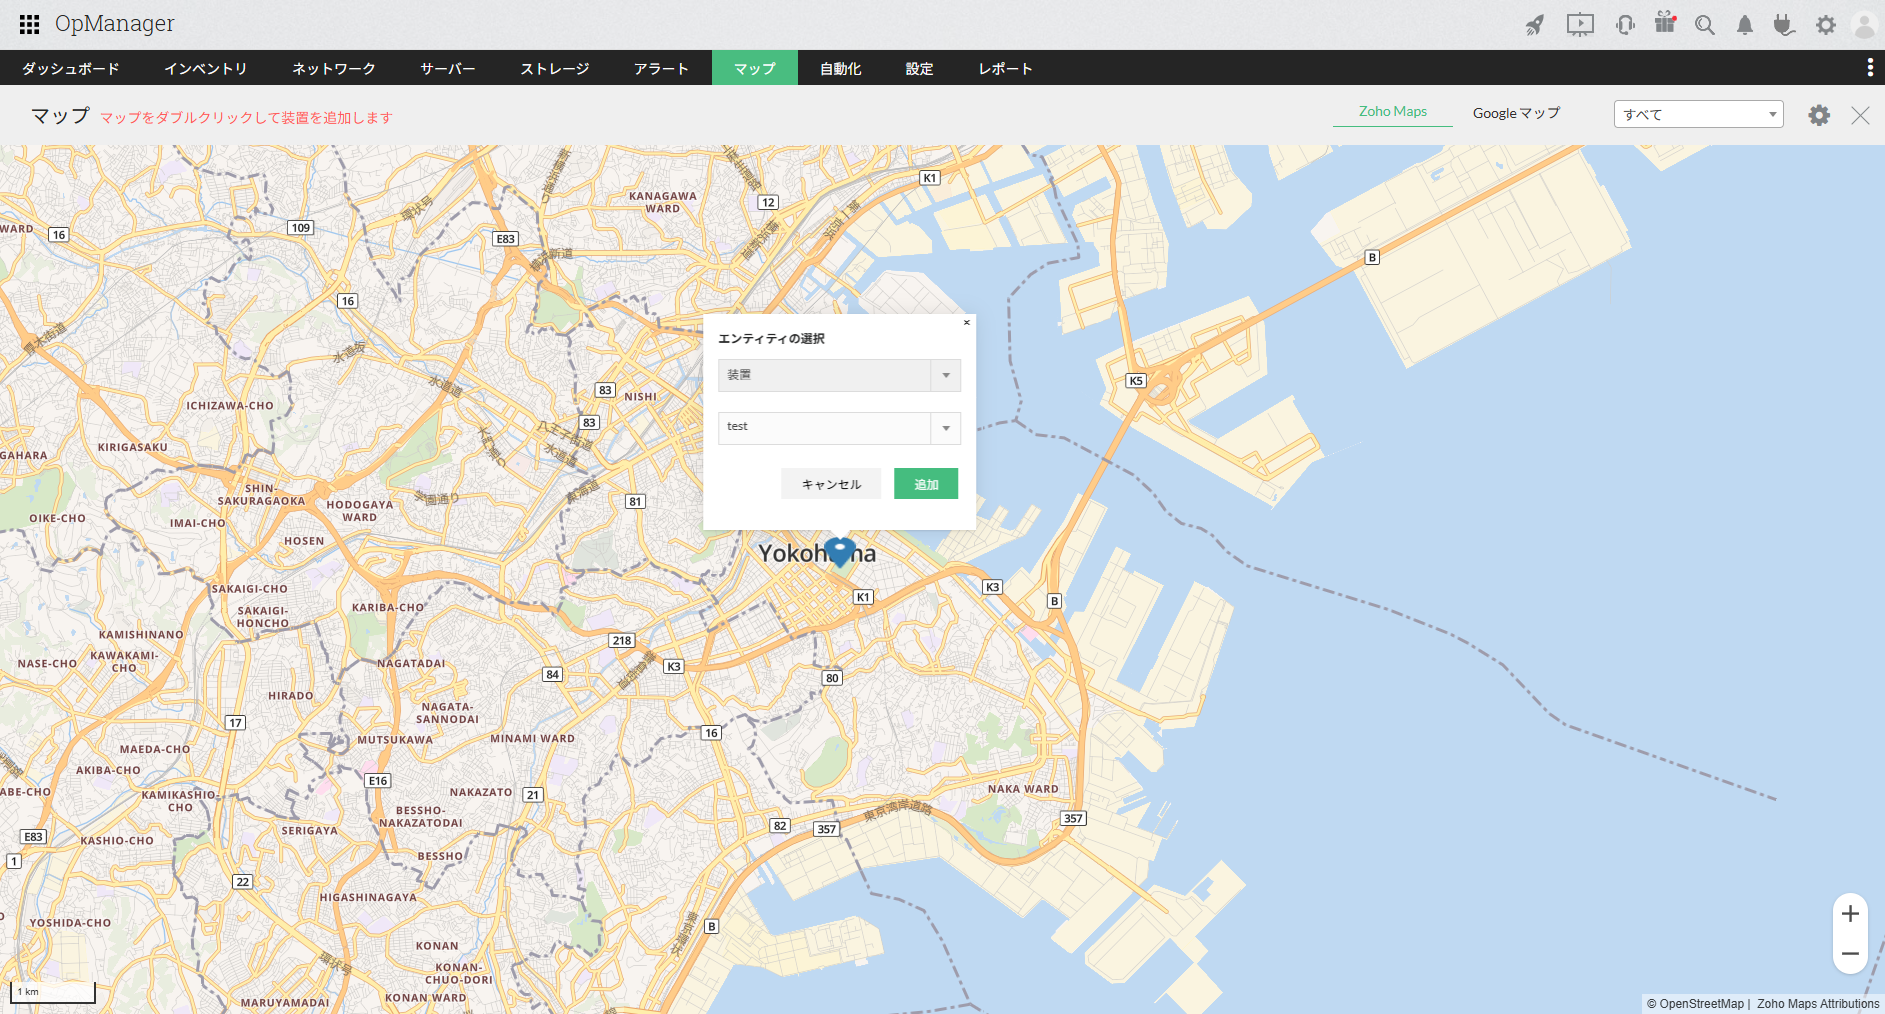Image resolution: width=1885 pixels, height=1014 pixels.
Task: Click the rocket quick-launch icon
Action: [1535, 25]
